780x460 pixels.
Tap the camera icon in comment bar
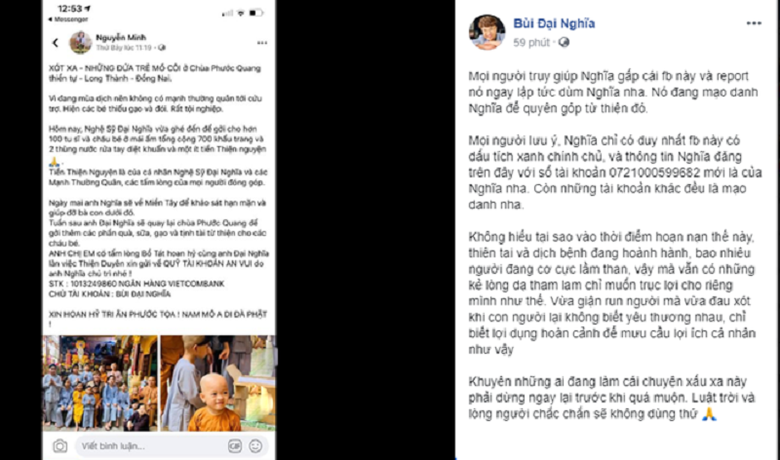tap(60, 446)
